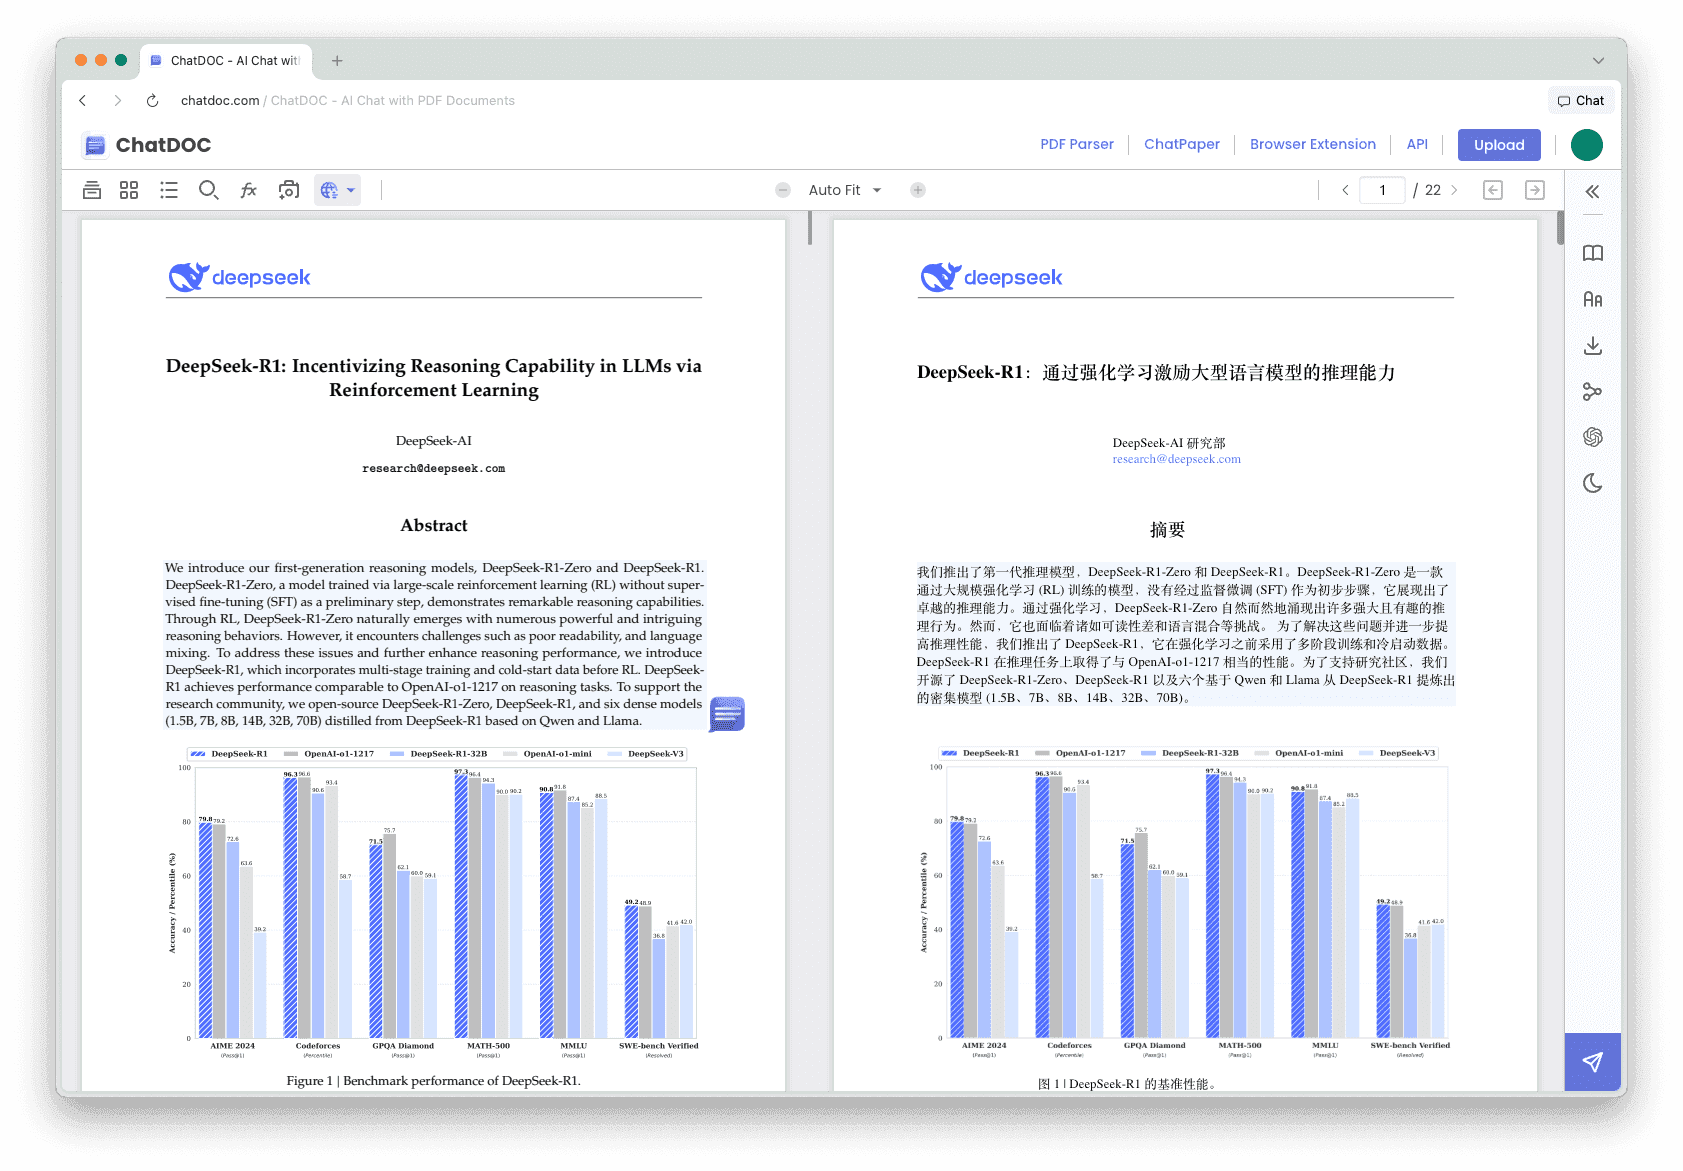Click the research@deepseek.com link in translated page
The image size is (1683, 1171).
pos(1176,460)
